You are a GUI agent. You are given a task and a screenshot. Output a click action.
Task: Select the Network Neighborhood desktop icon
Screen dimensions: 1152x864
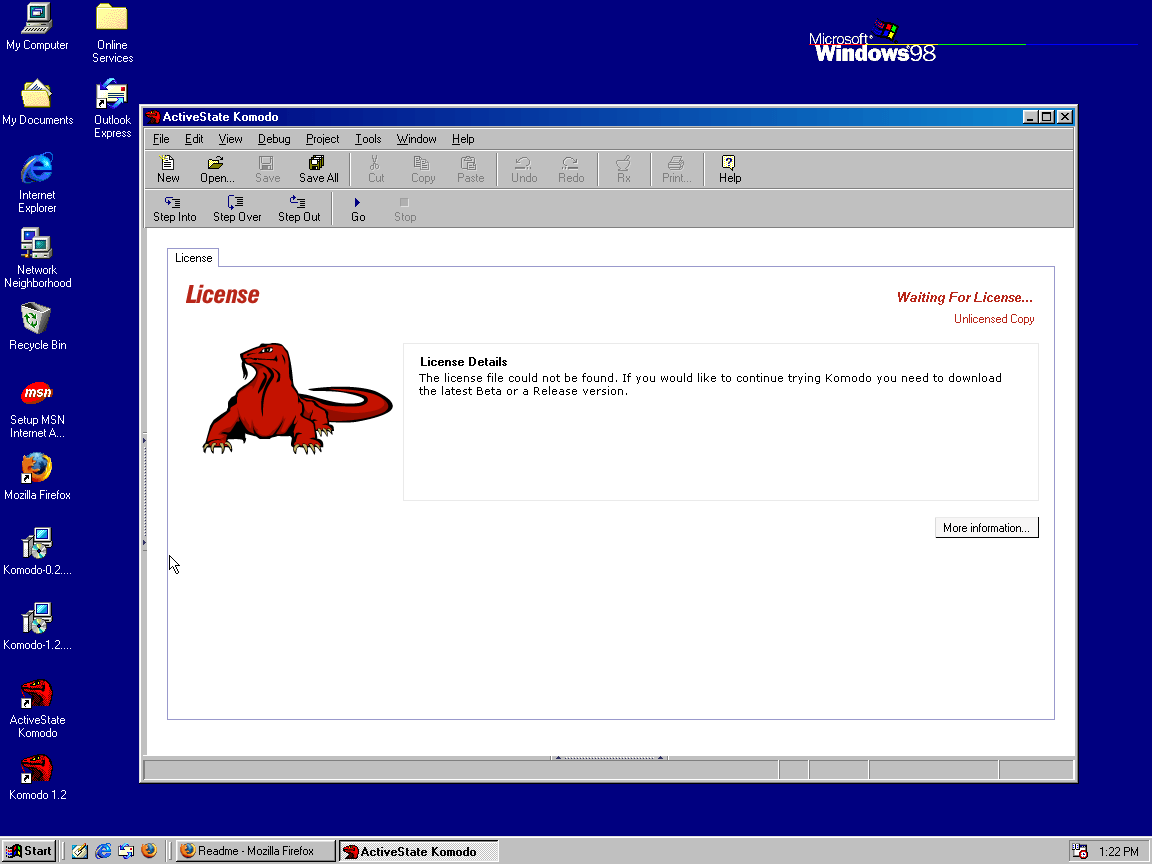coord(37,258)
